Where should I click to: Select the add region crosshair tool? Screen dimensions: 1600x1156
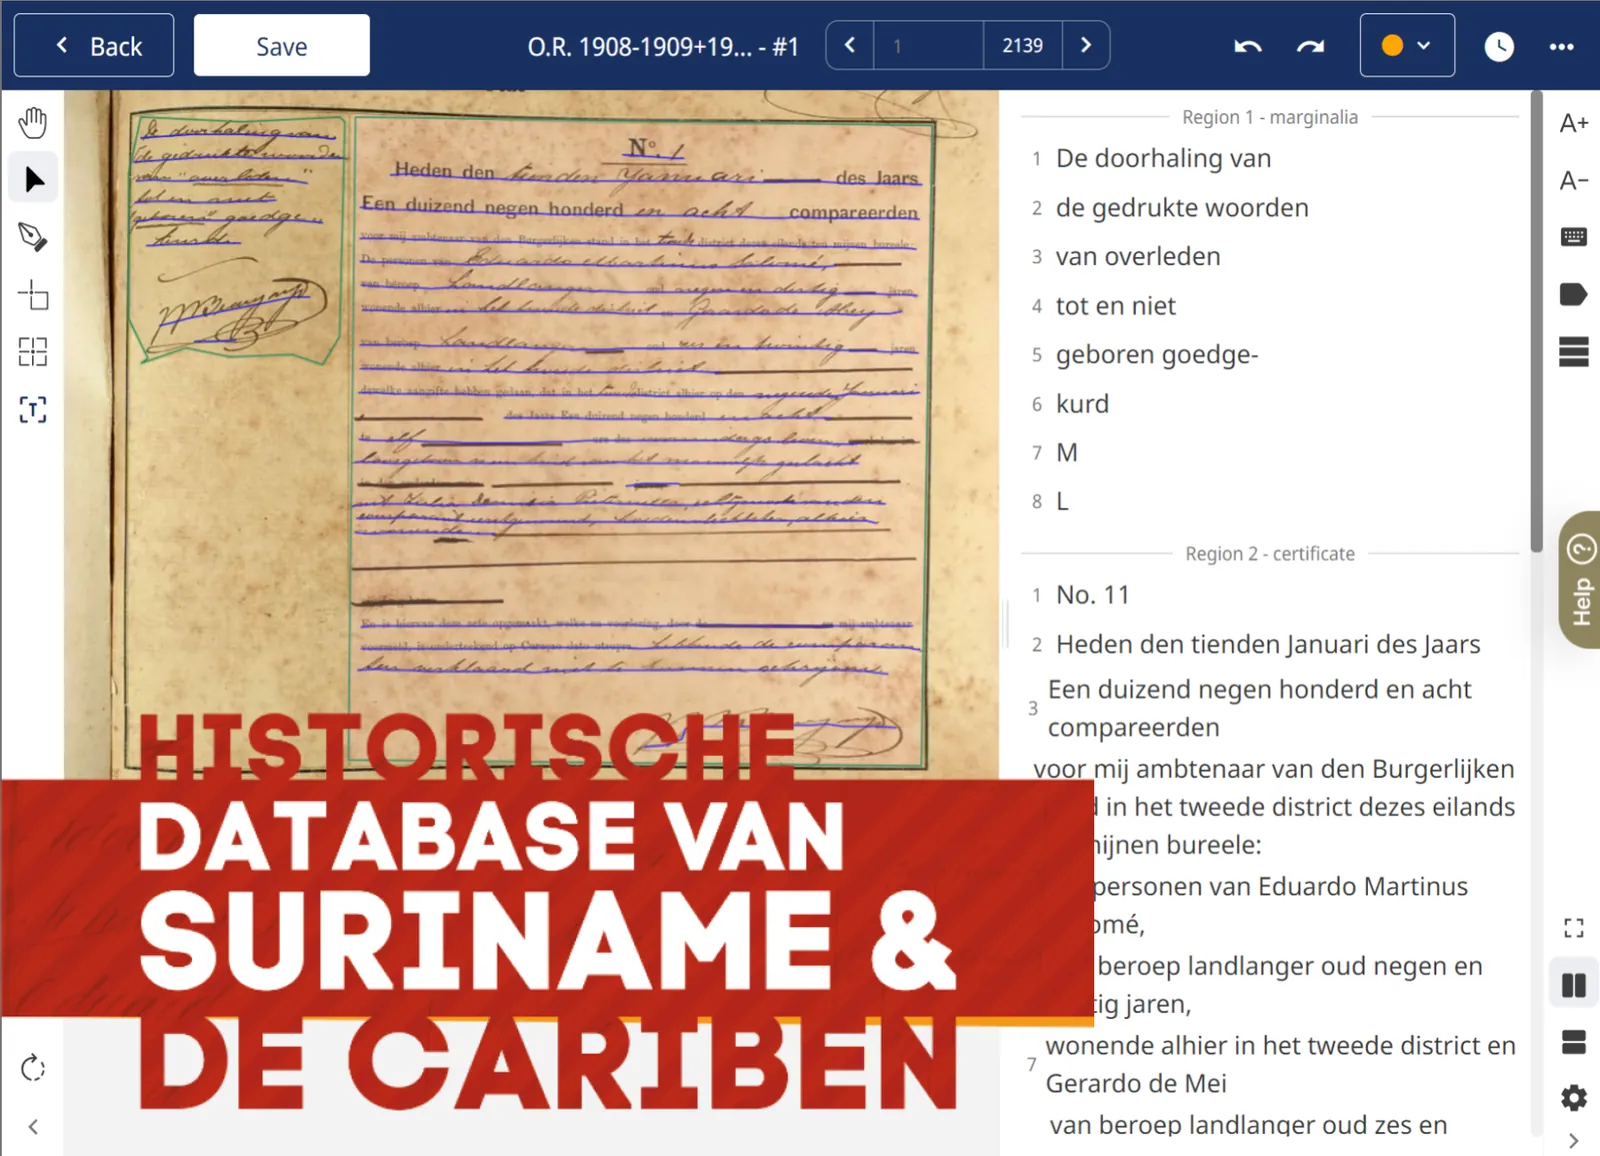coord(33,295)
